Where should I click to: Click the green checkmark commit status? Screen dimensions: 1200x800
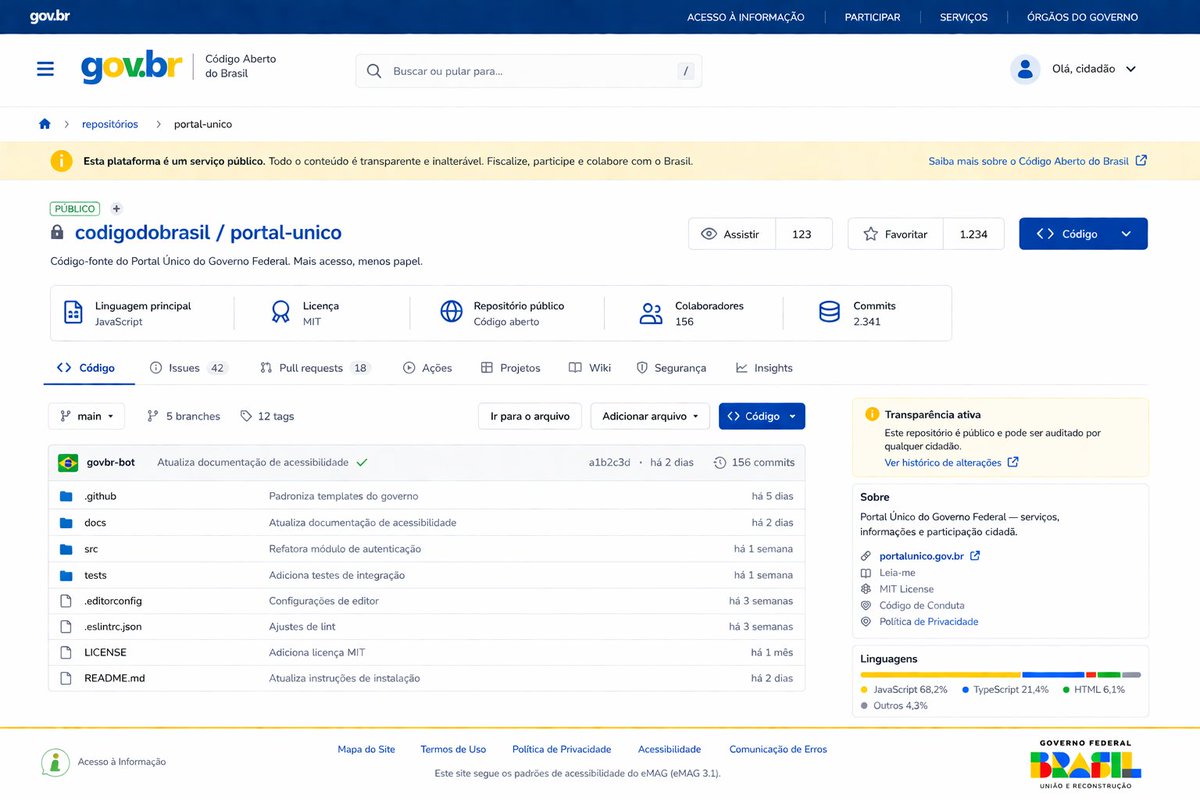[x=361, y=462]
